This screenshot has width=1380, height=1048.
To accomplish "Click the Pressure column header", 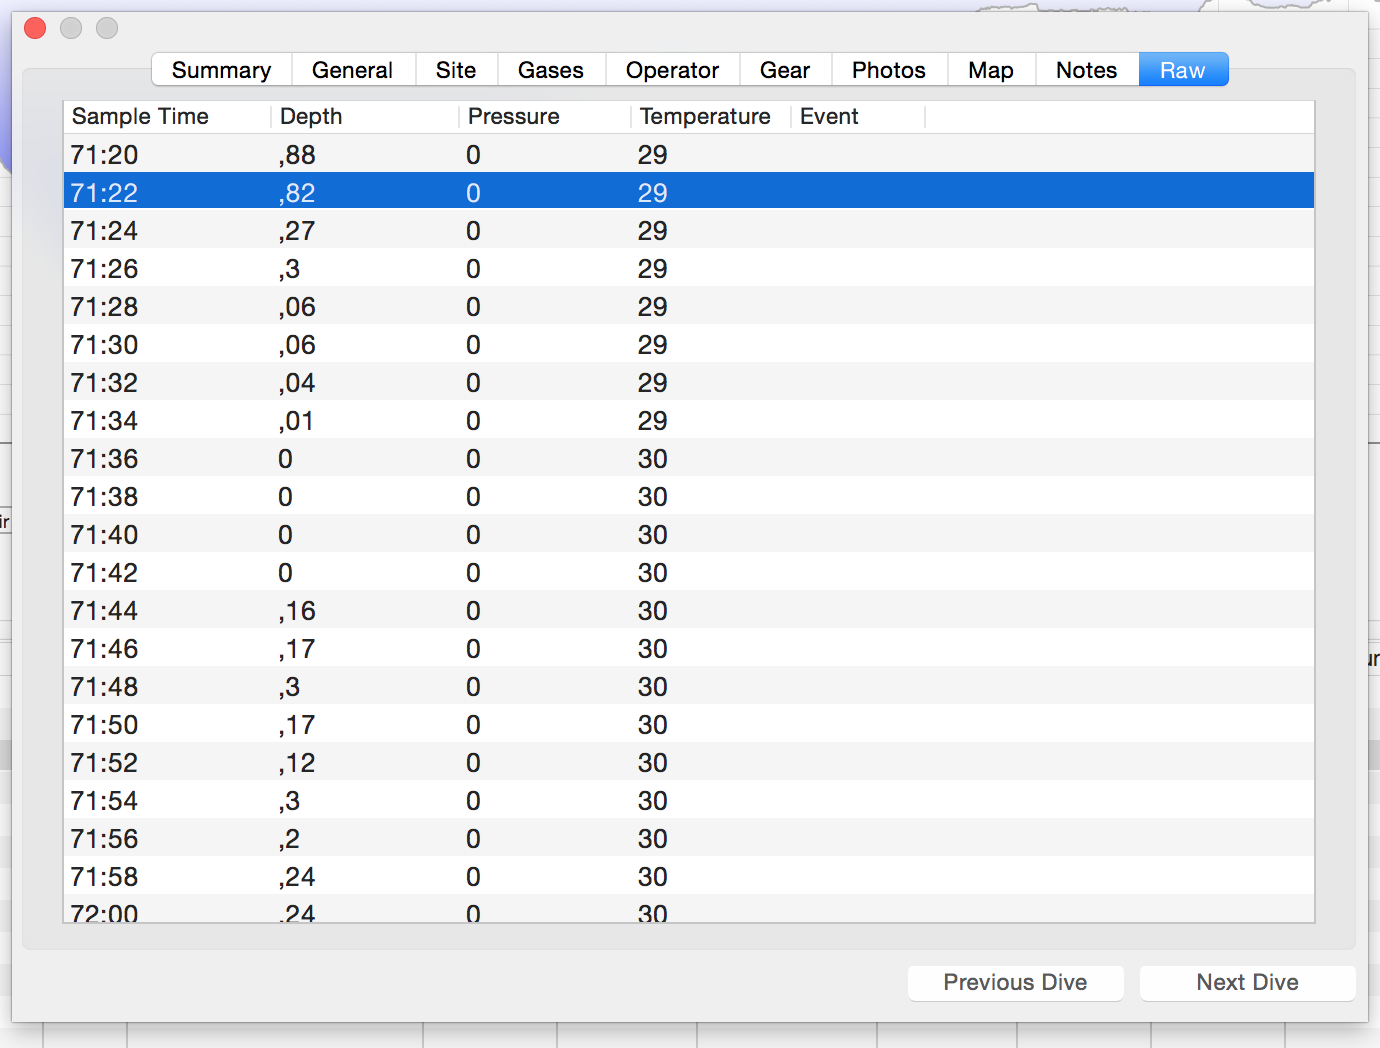I will [x=514, y=117].
